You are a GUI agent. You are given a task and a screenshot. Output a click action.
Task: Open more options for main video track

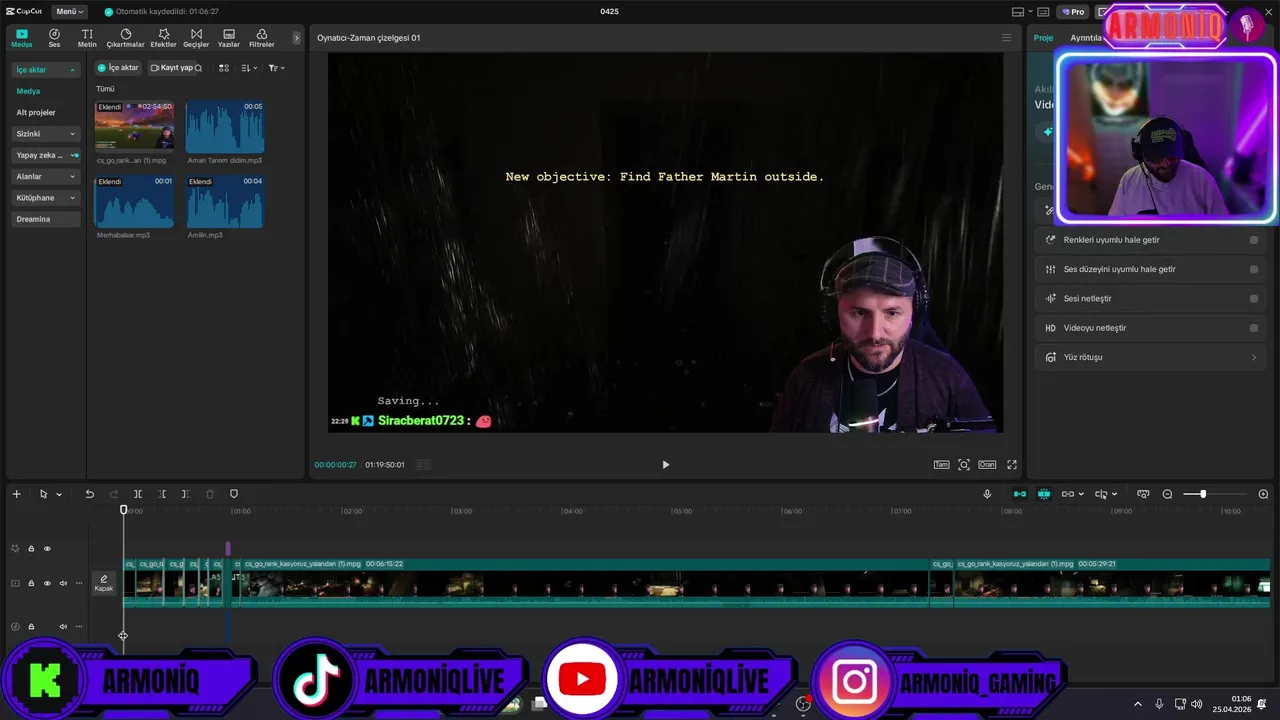click(79, 583)
